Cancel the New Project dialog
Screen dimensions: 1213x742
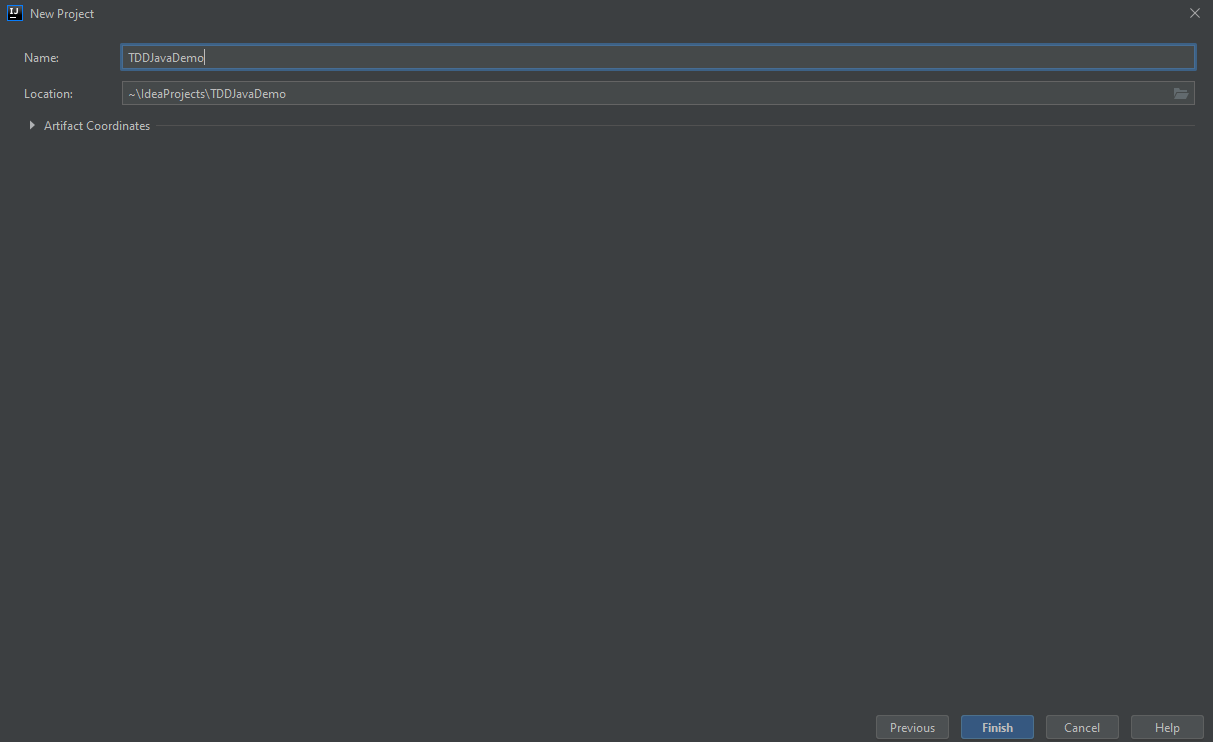click(1082, 728)
